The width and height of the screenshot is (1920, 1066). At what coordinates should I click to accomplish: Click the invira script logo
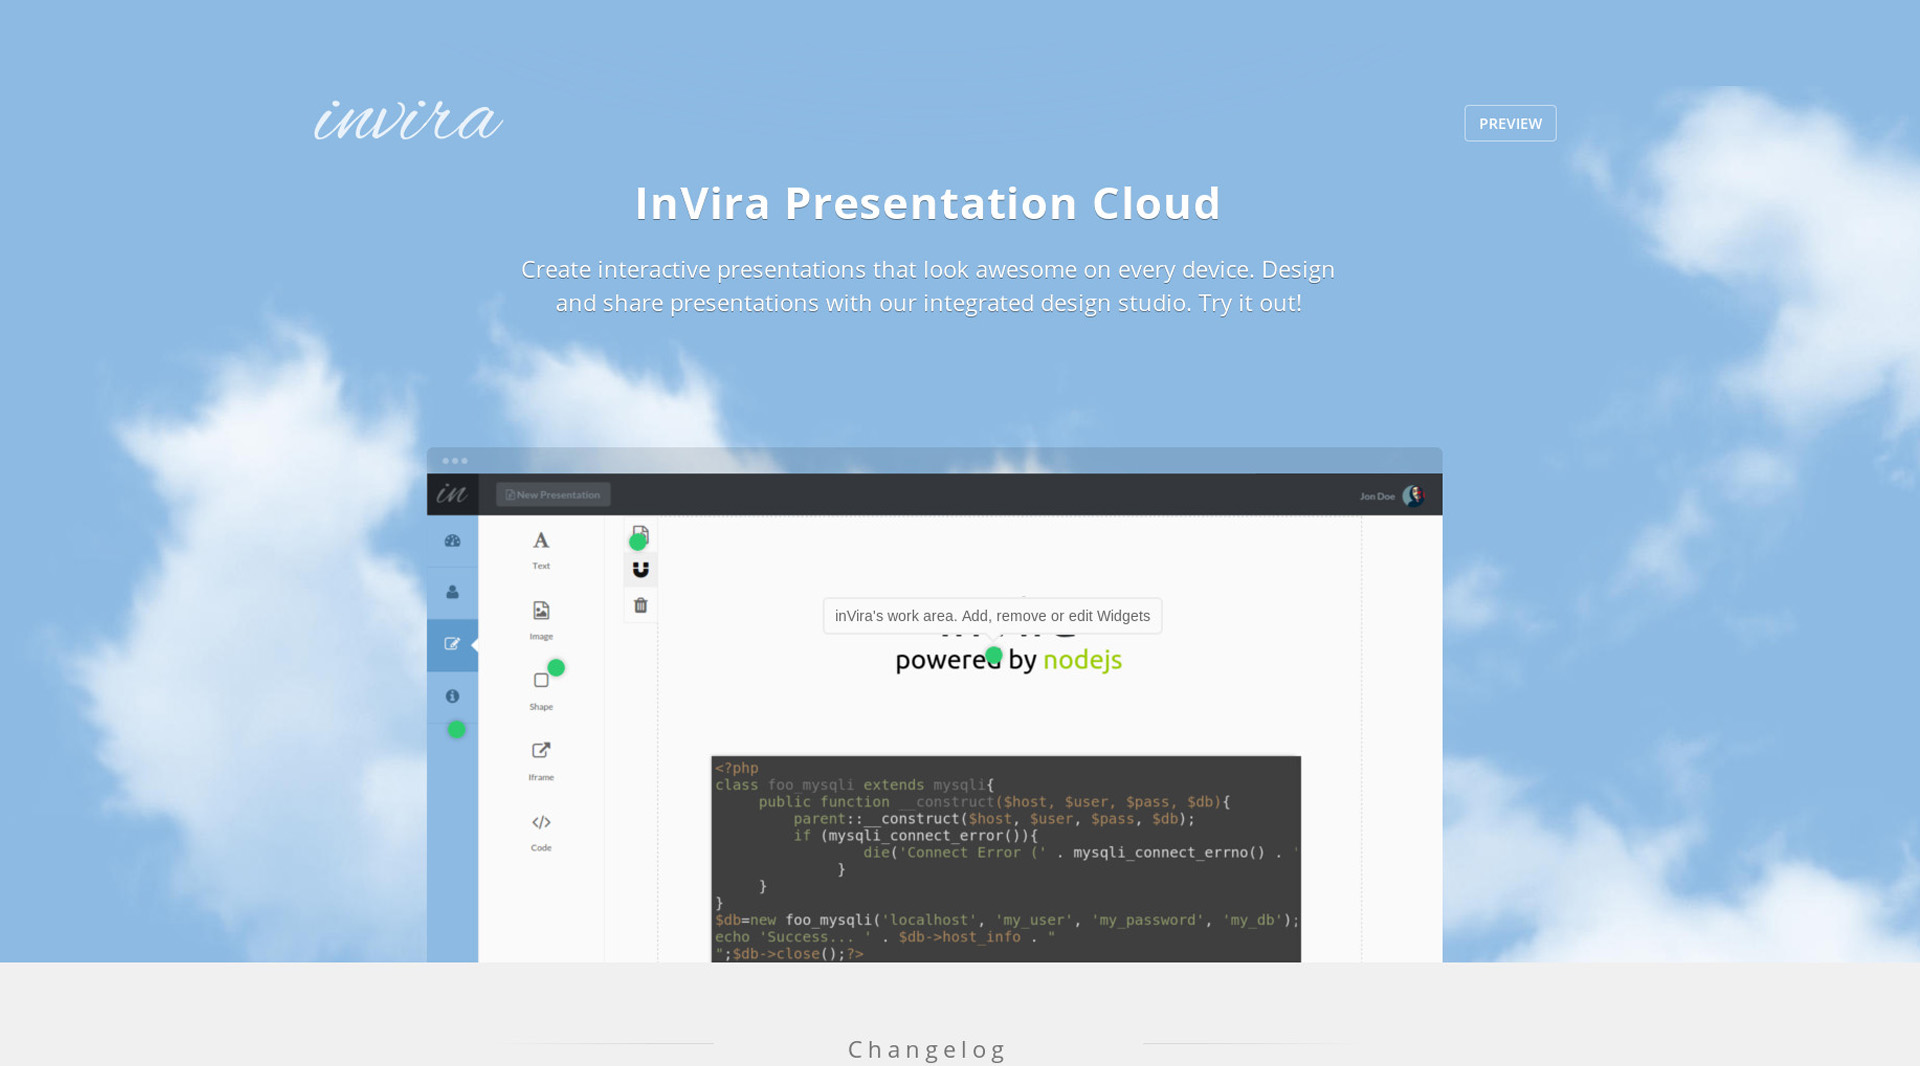click(408, 121)
